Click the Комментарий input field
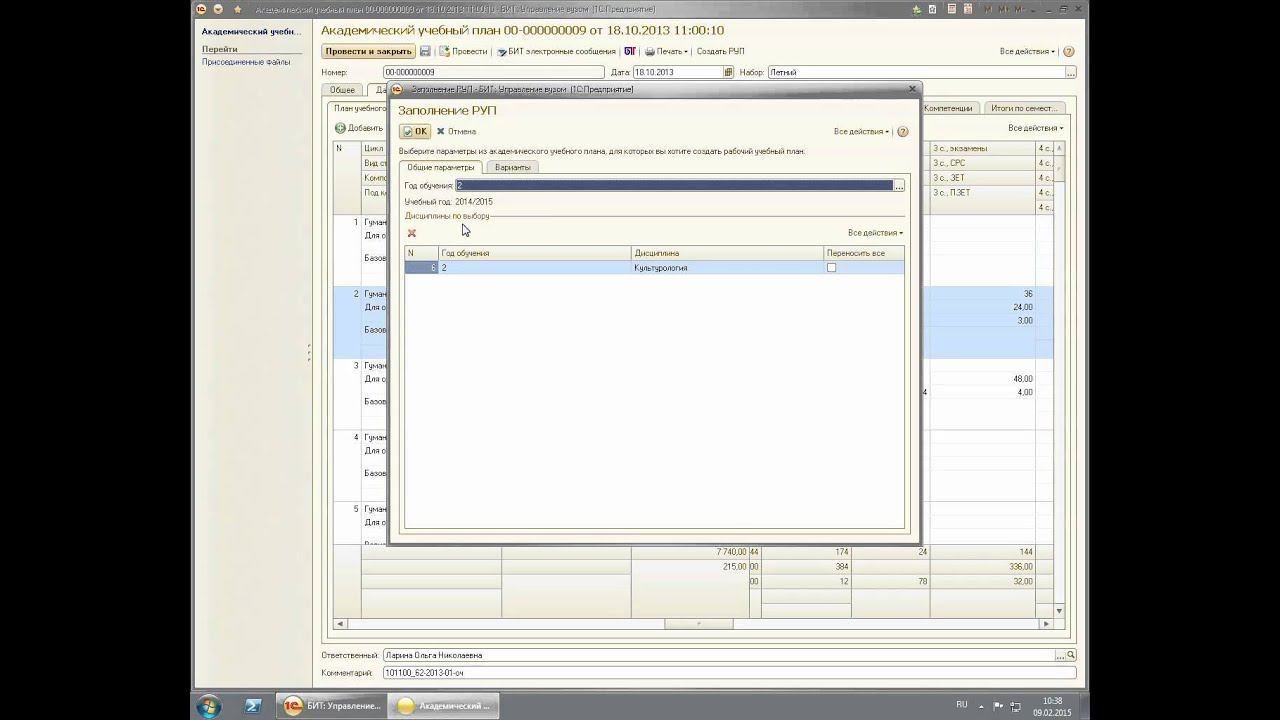1280x720 pixels. [730, 673]
